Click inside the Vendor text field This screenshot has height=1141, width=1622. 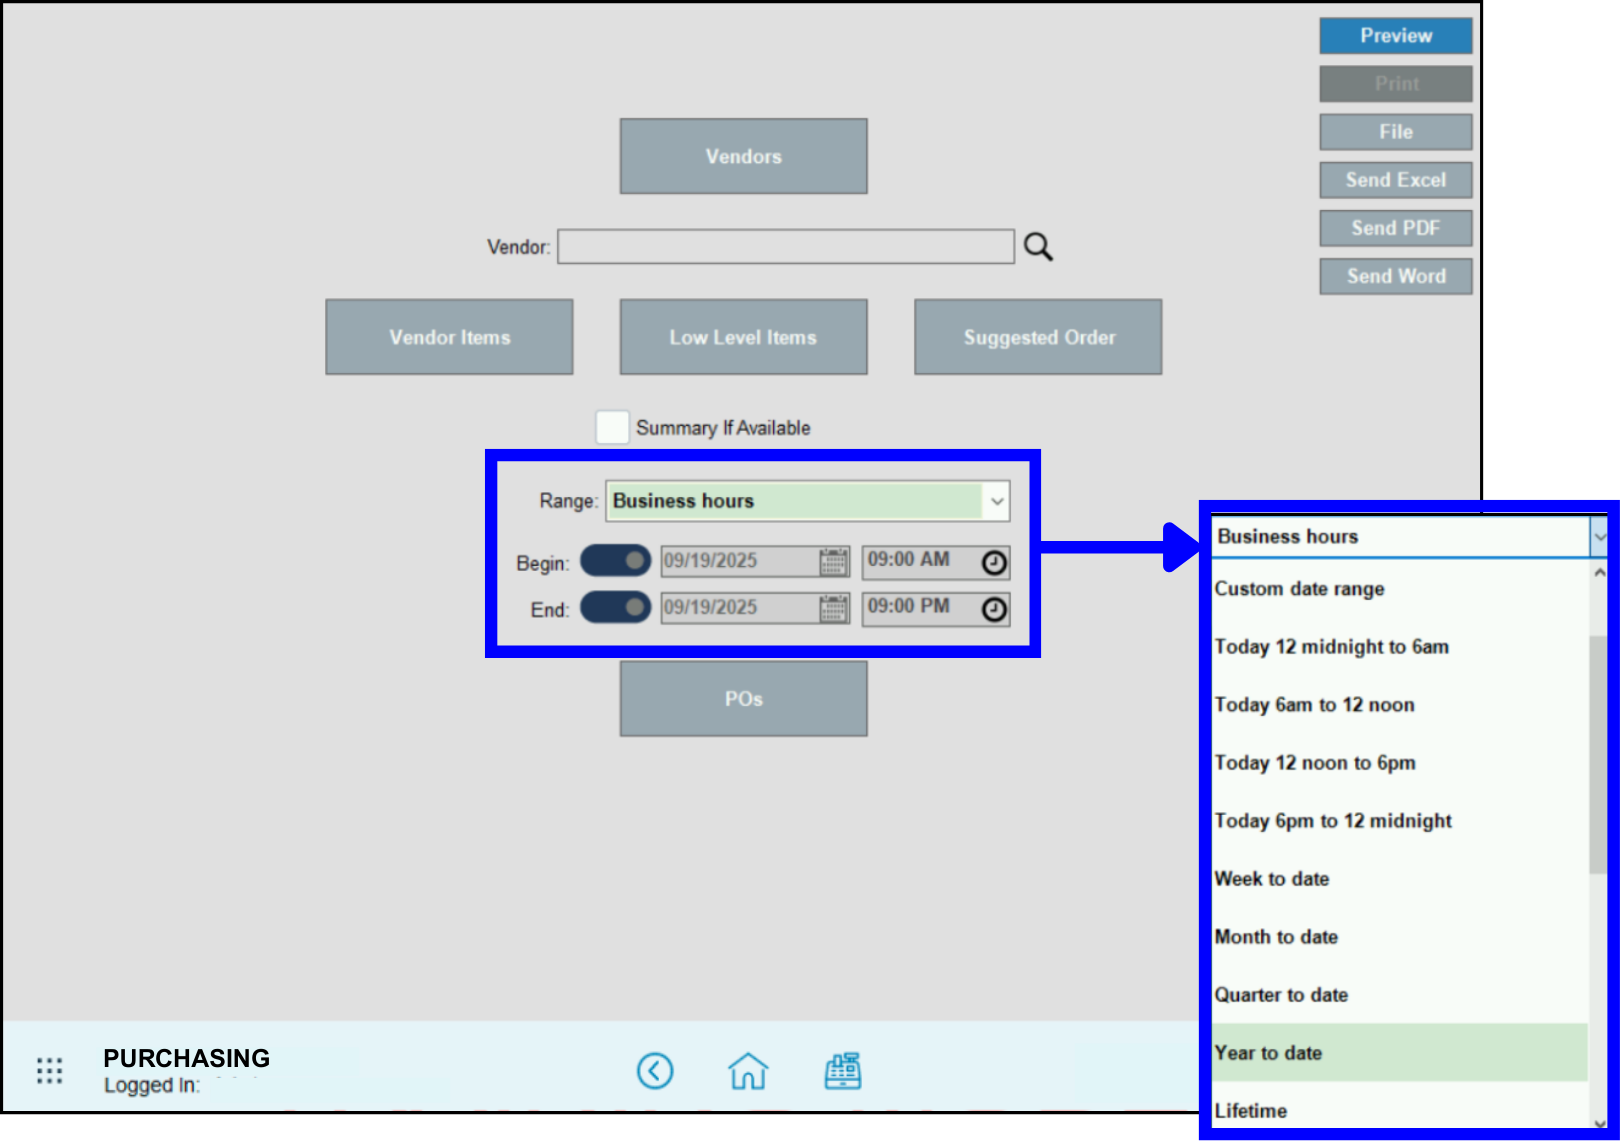[x=785, y=247]
